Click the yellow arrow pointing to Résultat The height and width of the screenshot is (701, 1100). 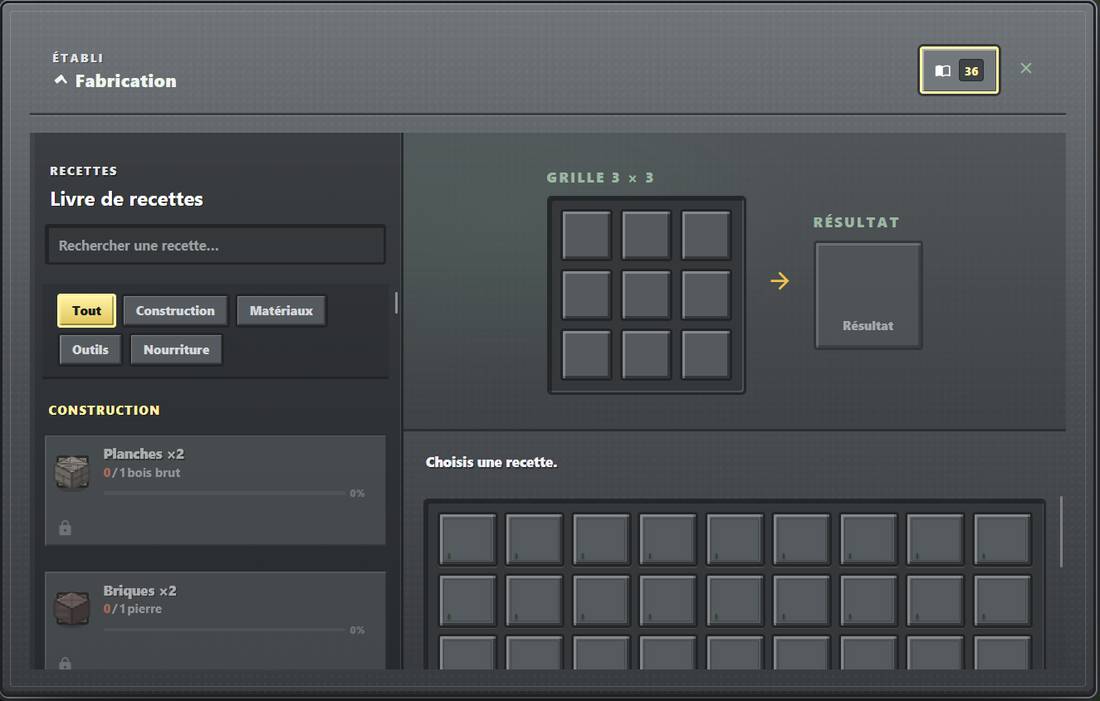click(x=779, y=281)
